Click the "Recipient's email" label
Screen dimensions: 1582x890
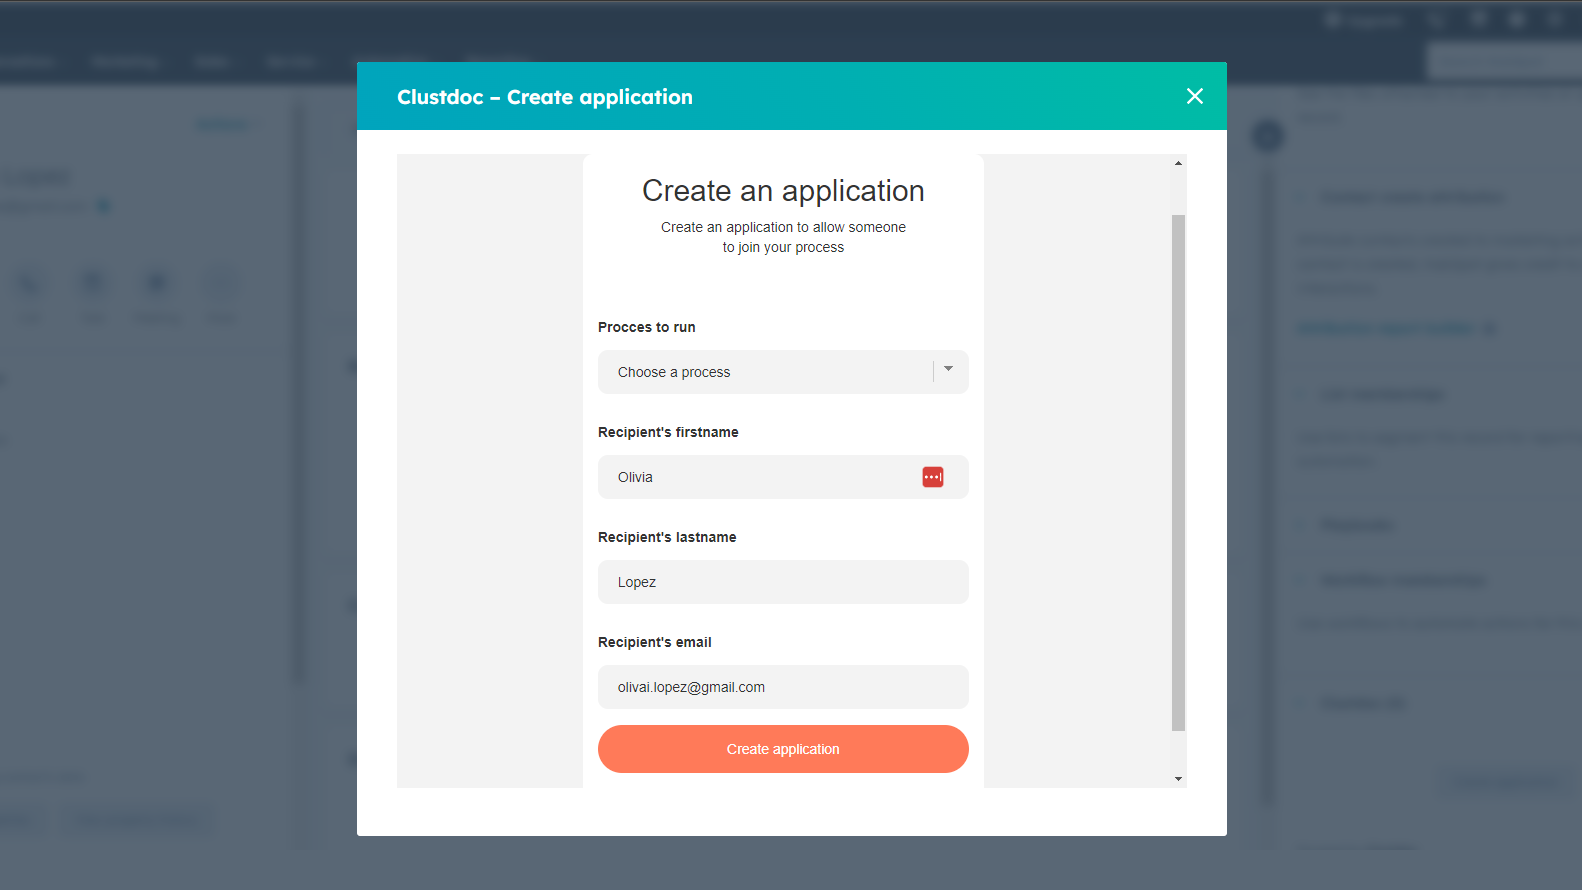tap(655, 642)
